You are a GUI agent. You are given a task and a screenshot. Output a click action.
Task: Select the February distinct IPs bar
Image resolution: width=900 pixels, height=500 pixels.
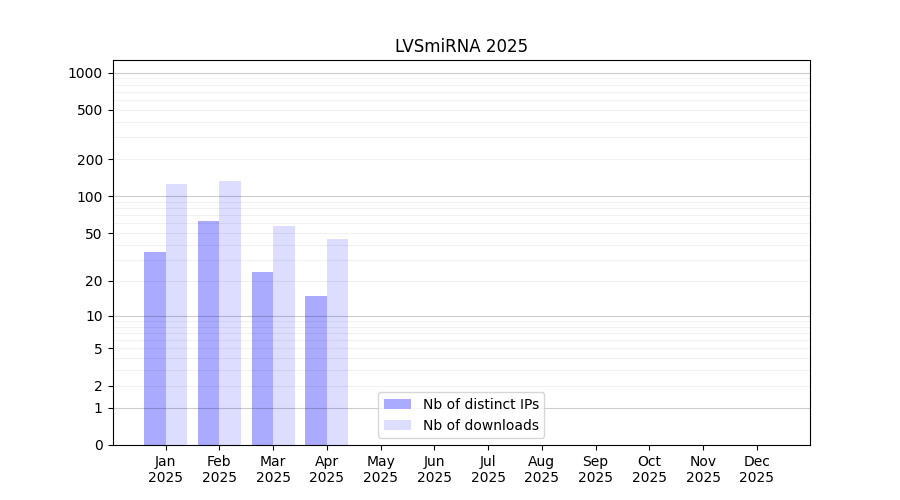coord(208,333)
